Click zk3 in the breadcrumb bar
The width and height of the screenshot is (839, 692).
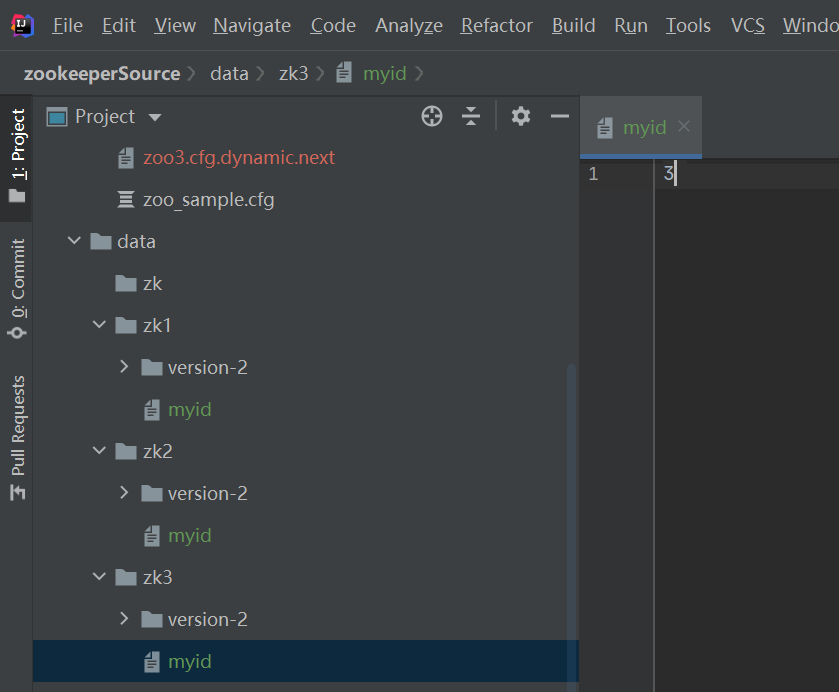coord(293,73)
